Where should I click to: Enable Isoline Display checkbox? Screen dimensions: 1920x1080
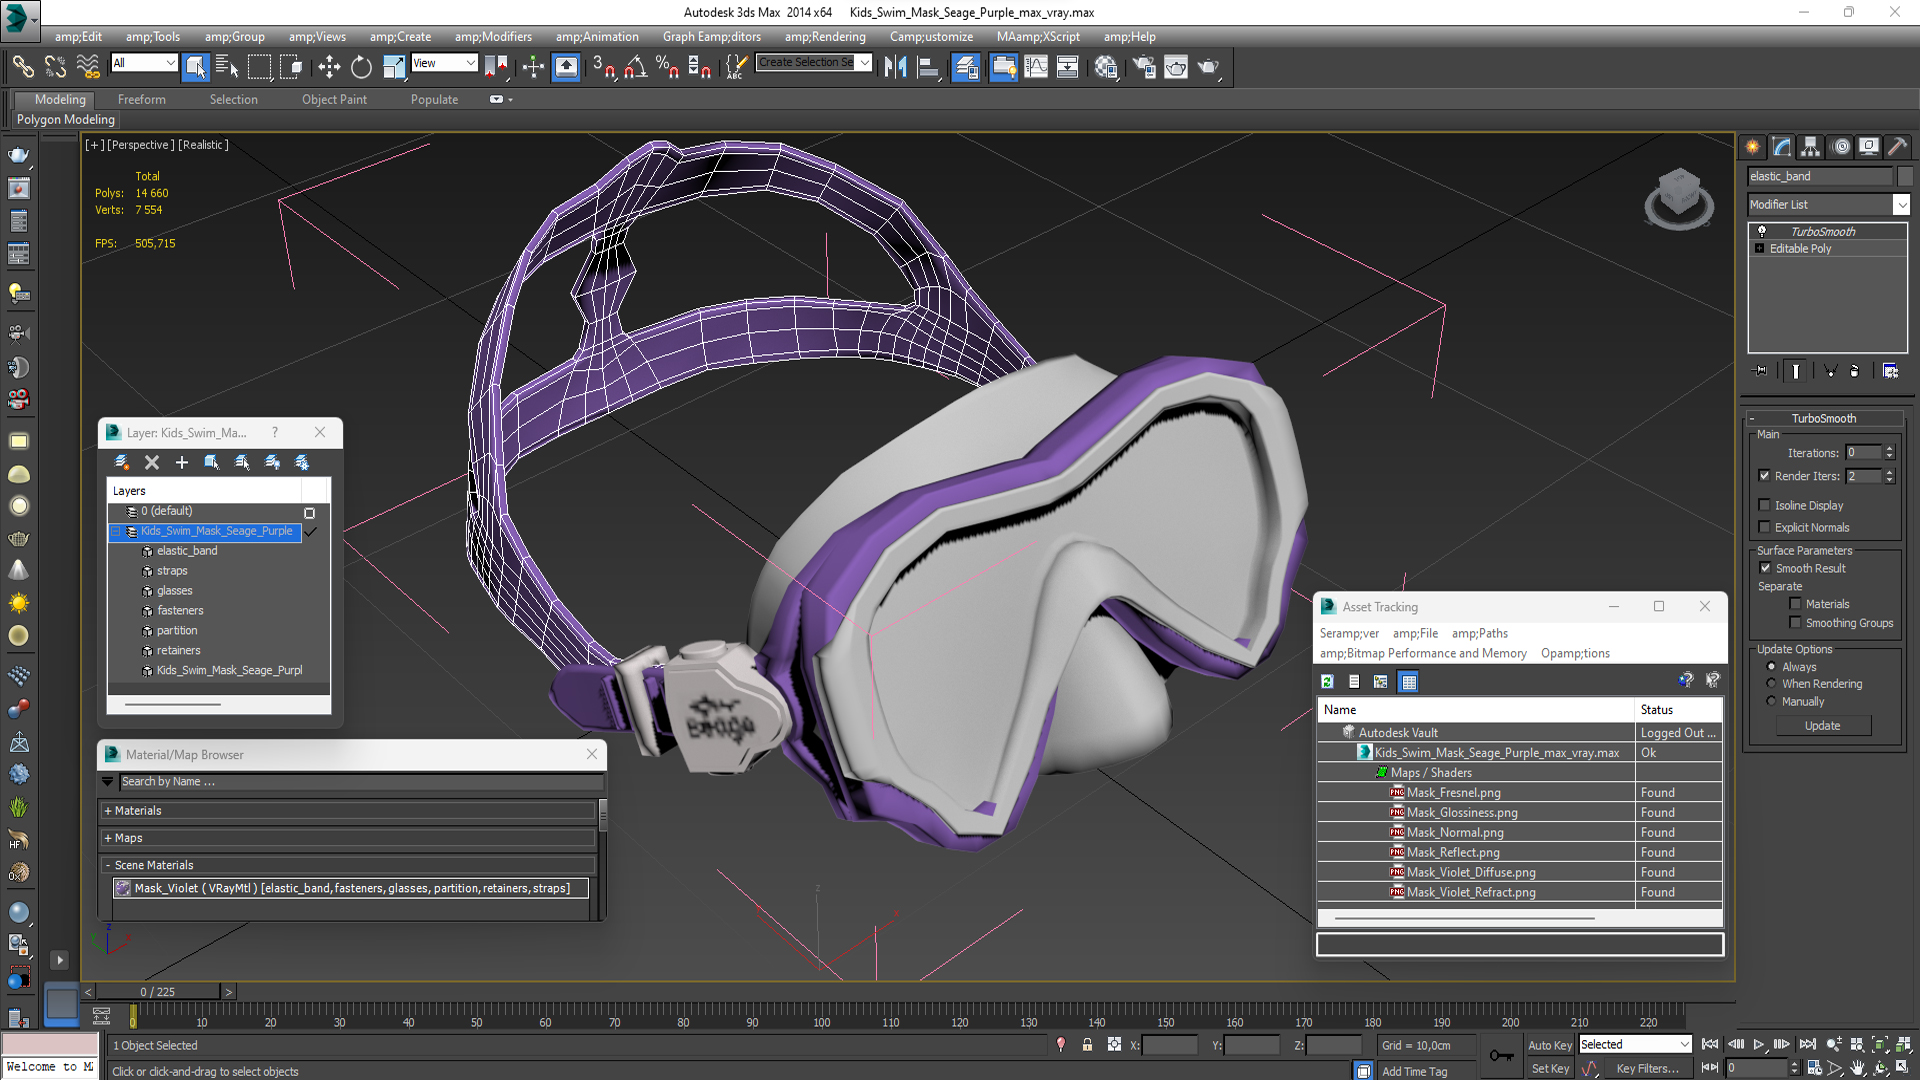(x=1765, y=505)
